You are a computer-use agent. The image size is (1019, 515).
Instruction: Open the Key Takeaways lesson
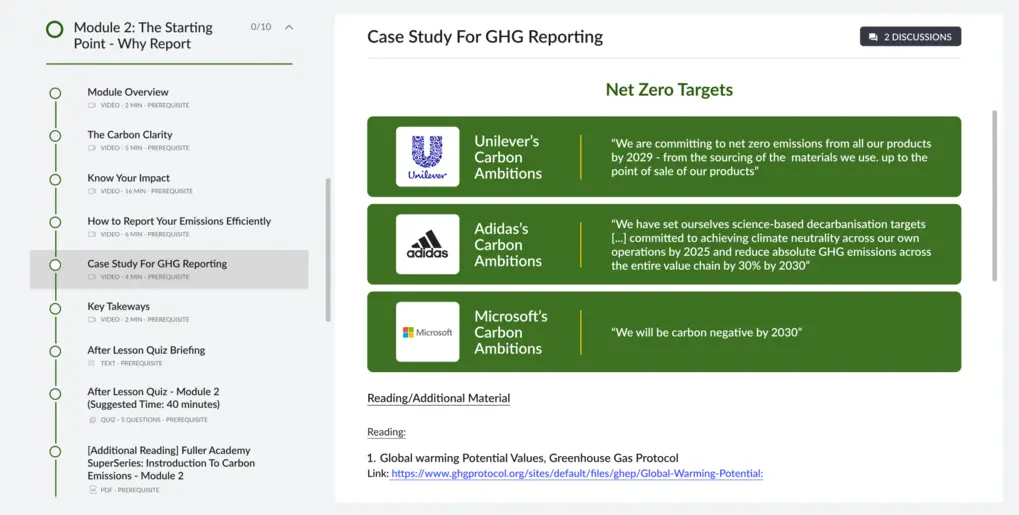tap(119, 306)
